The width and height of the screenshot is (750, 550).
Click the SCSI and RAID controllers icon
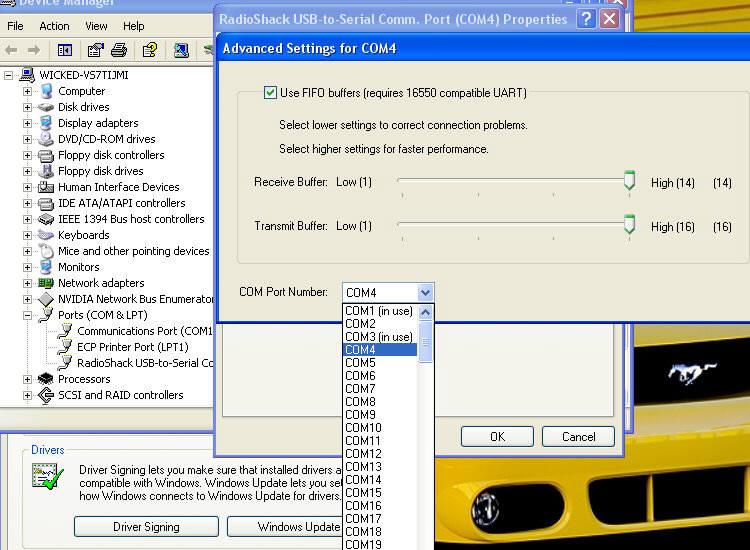coord(46,395)
